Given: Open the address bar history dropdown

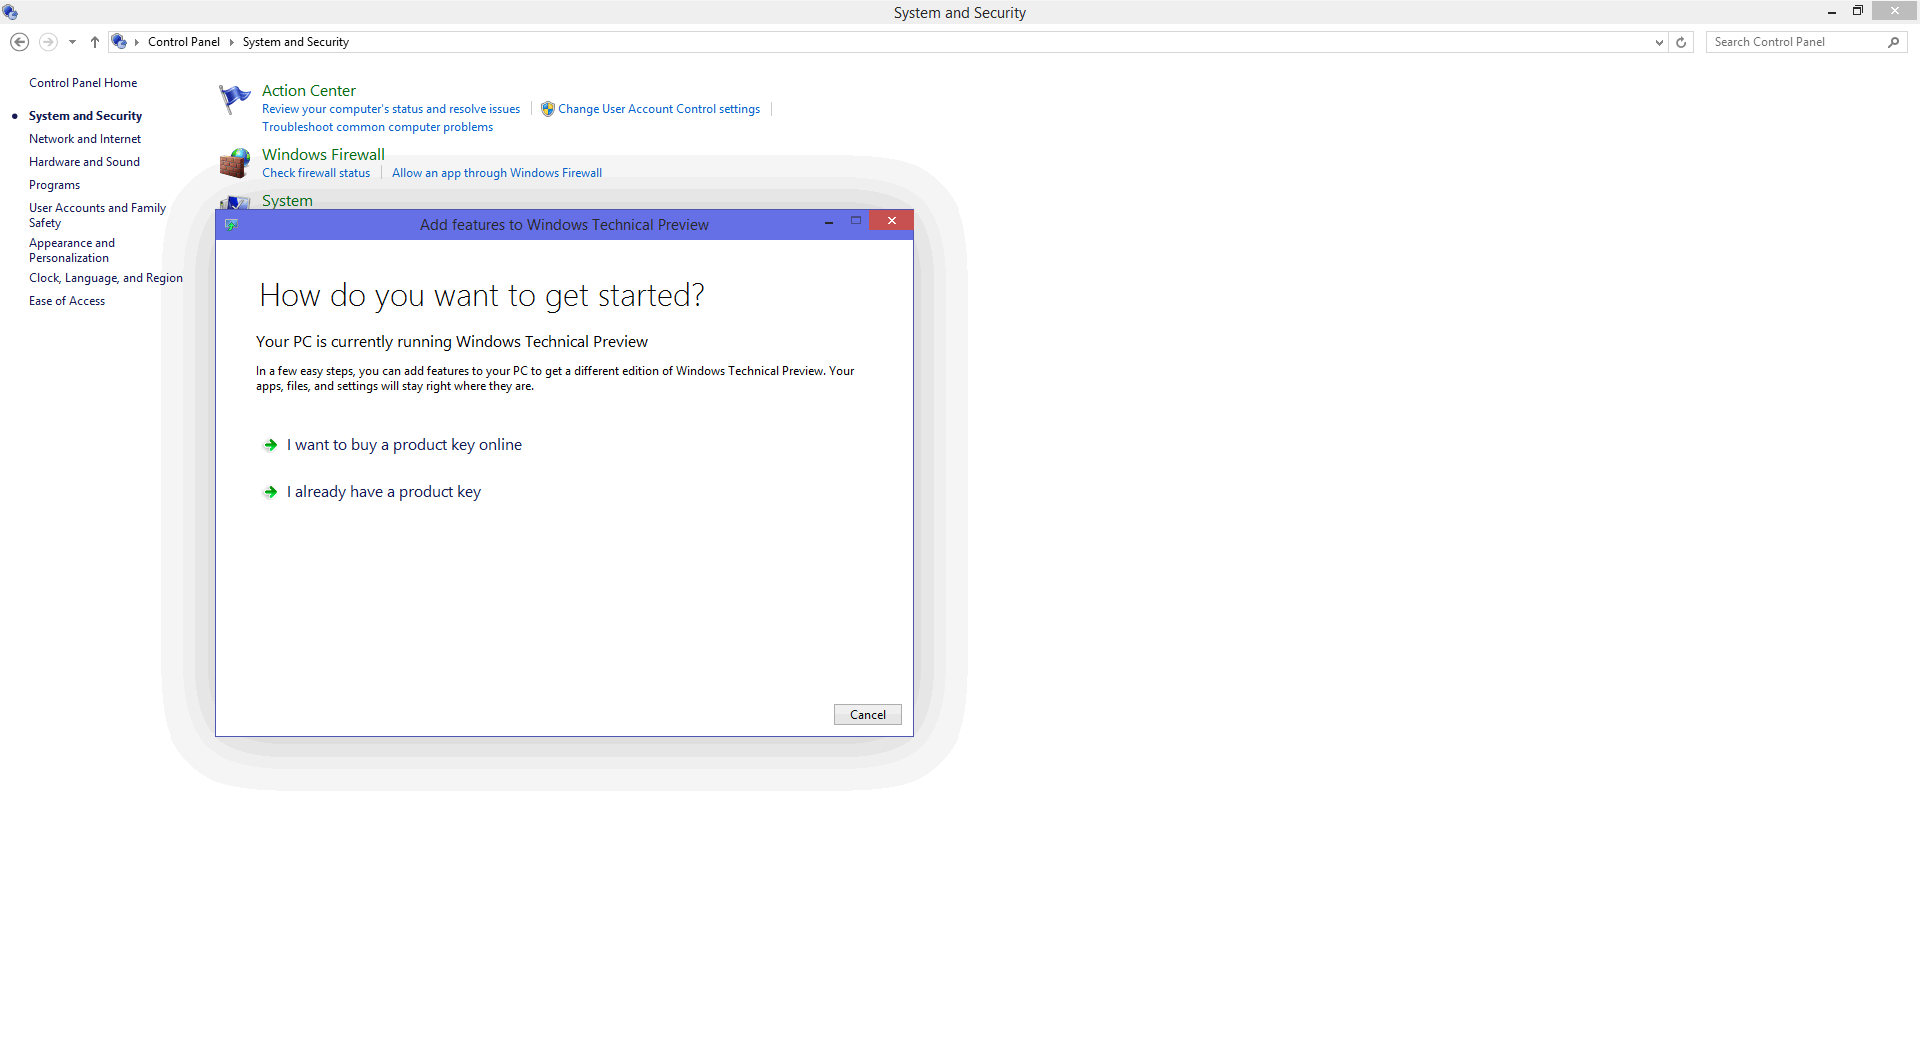Looking at the screenshot, I should (1659, 42).
